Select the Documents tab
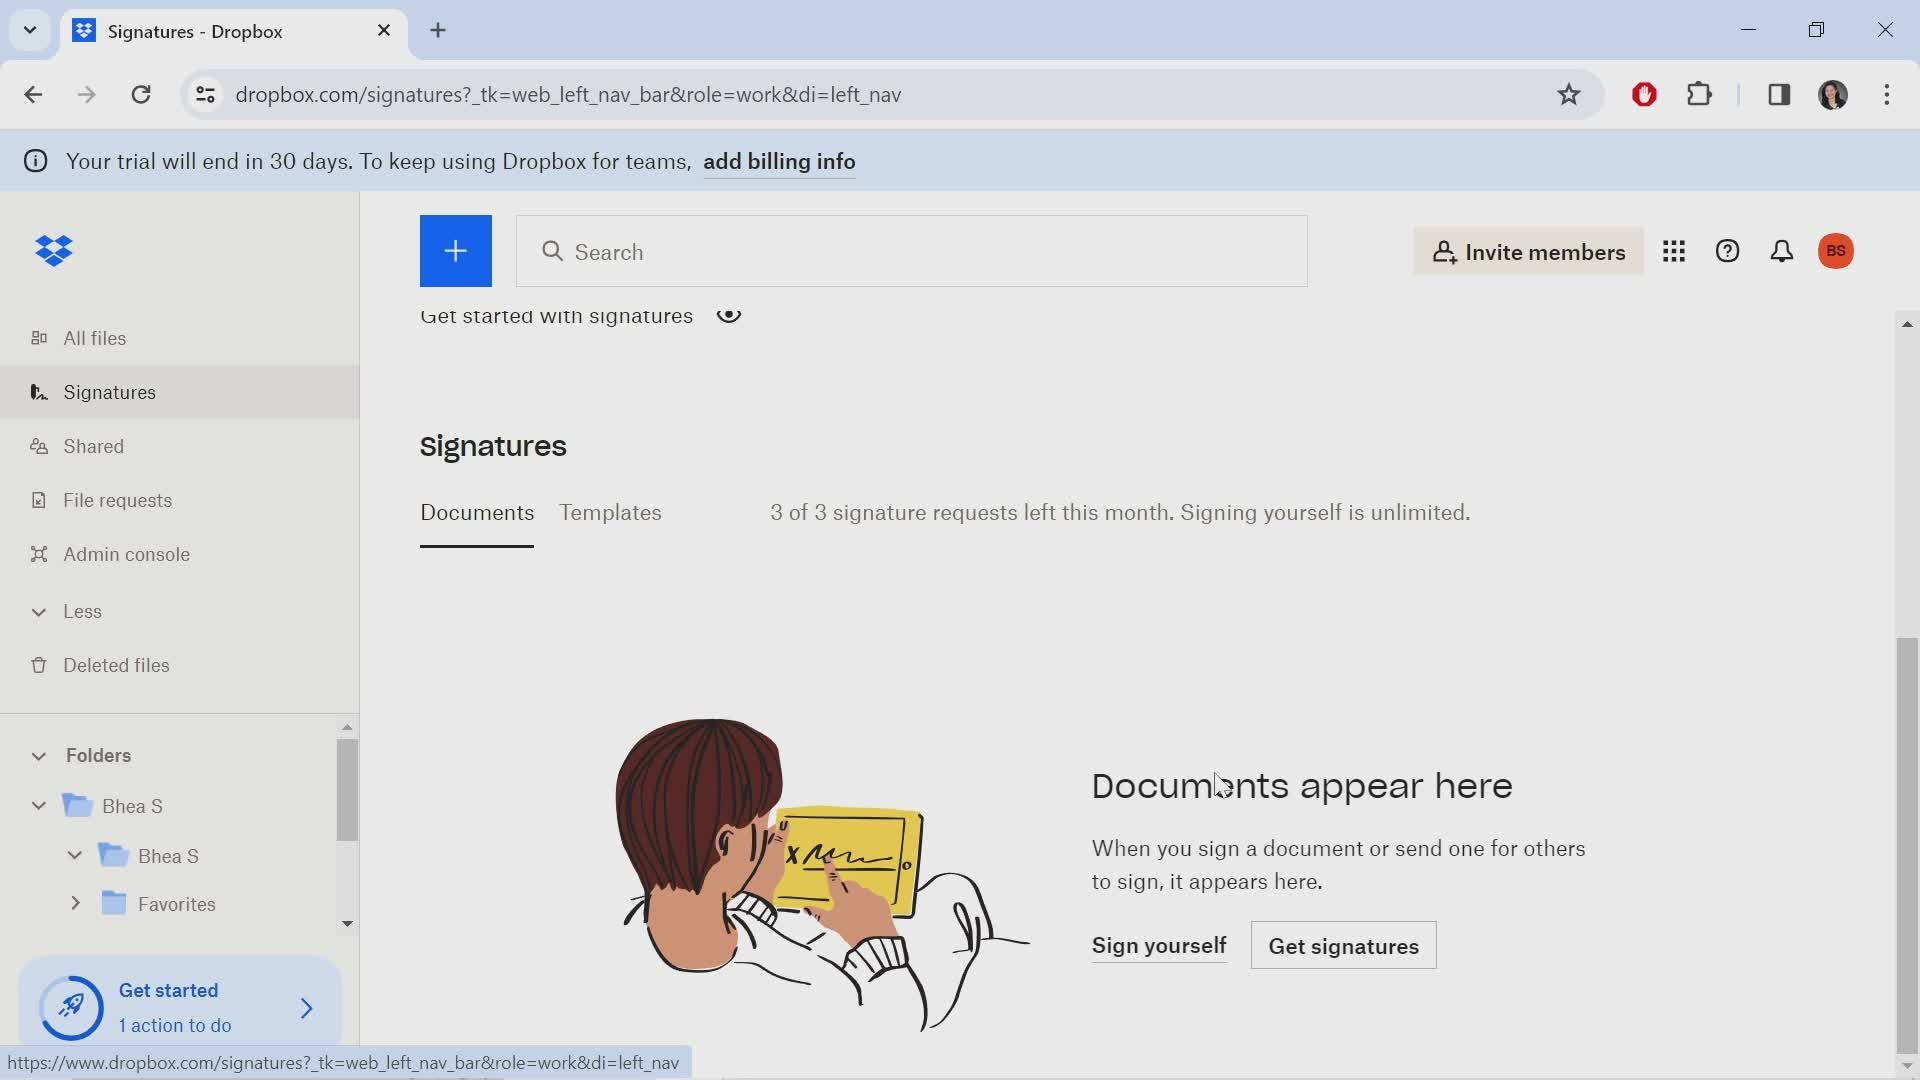Viewport: 1920px width, 1080px height. coord(476,512)
